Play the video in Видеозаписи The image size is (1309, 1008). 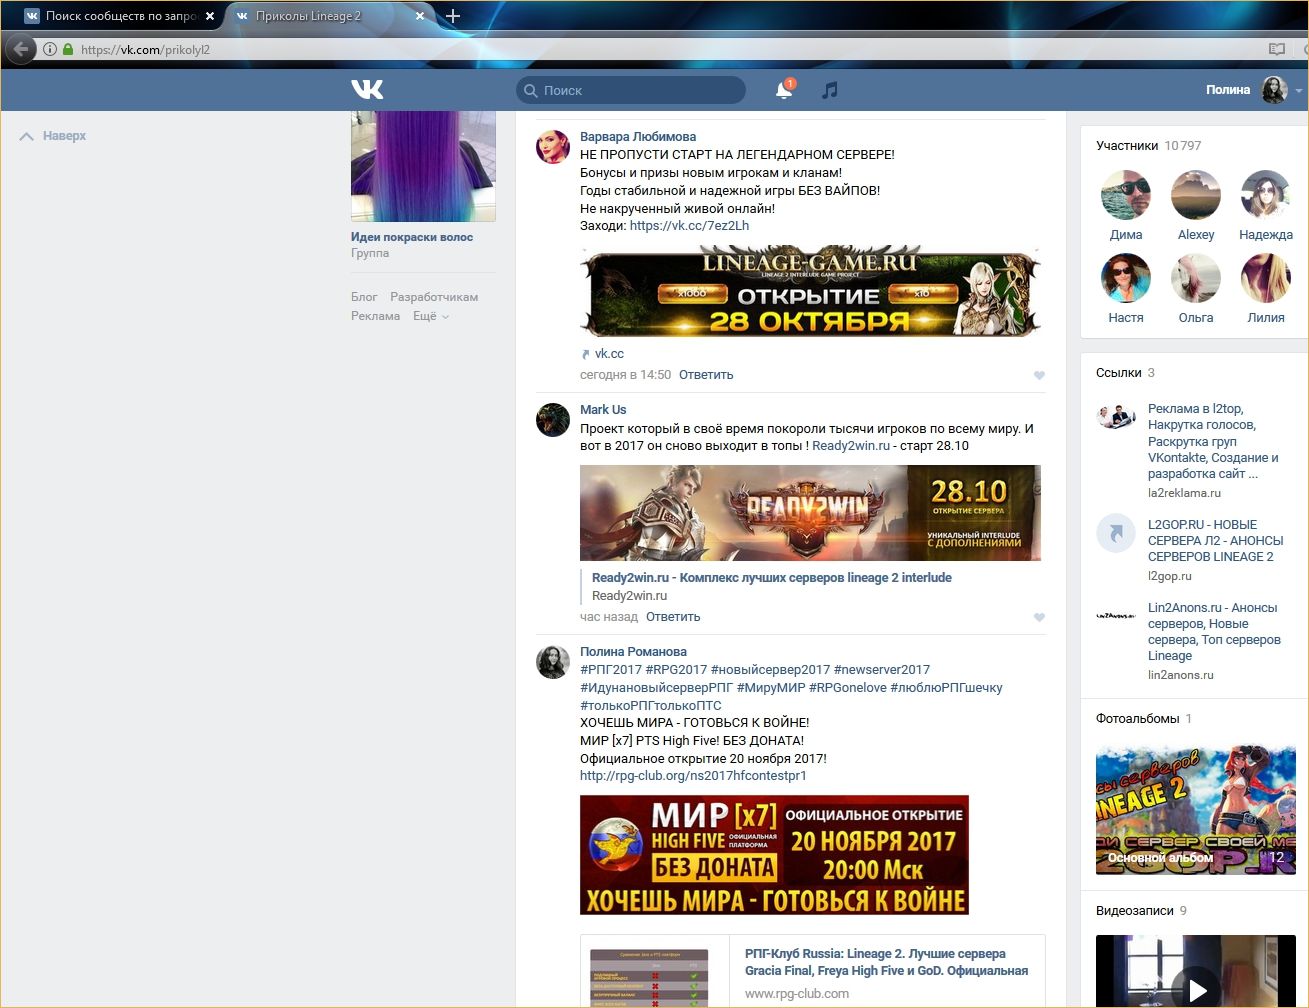pos(1196,989)
